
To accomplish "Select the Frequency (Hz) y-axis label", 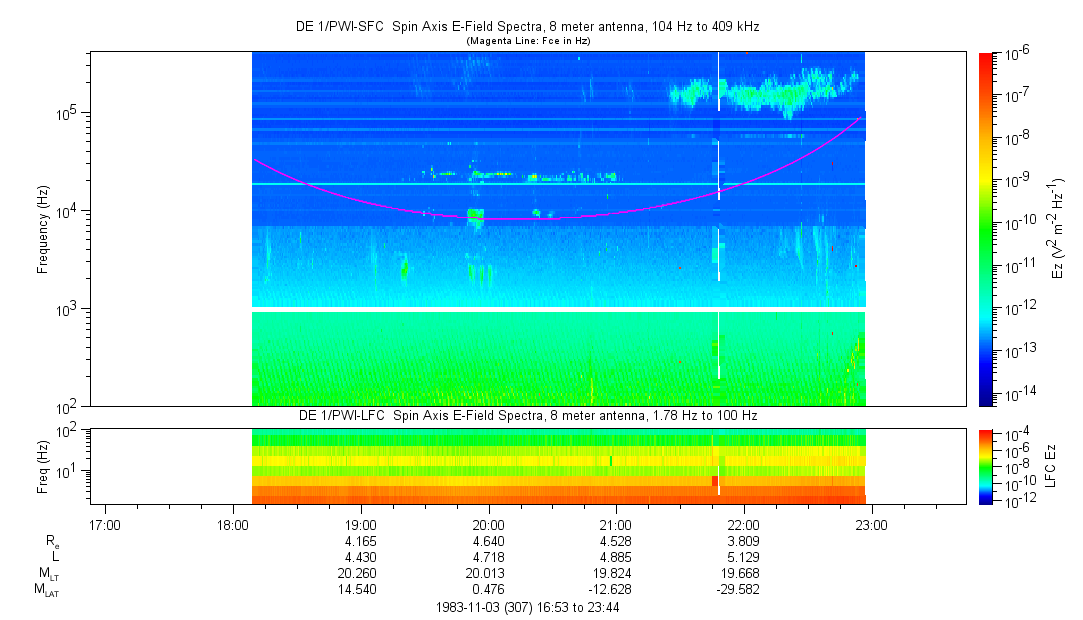I will tap(43, 229).
